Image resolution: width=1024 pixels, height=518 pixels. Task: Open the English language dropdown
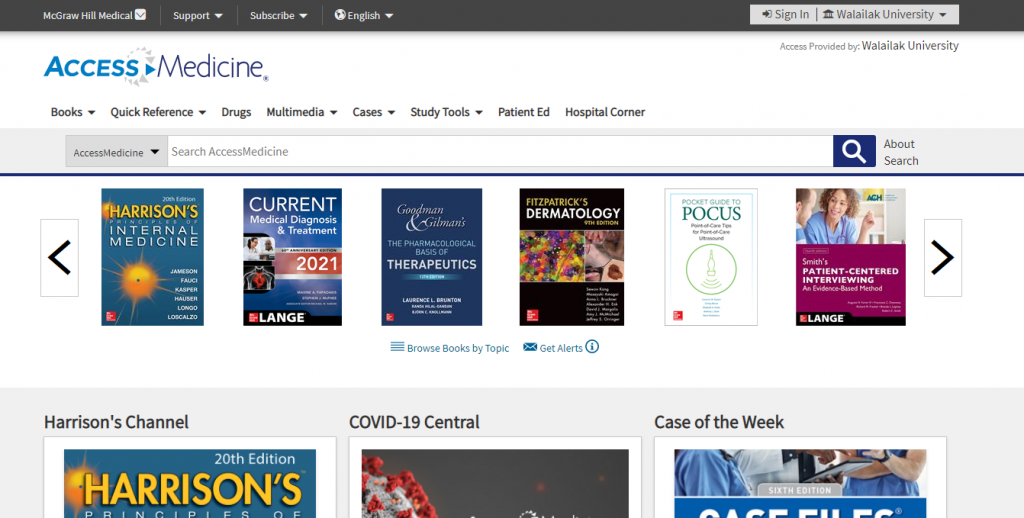364,15
